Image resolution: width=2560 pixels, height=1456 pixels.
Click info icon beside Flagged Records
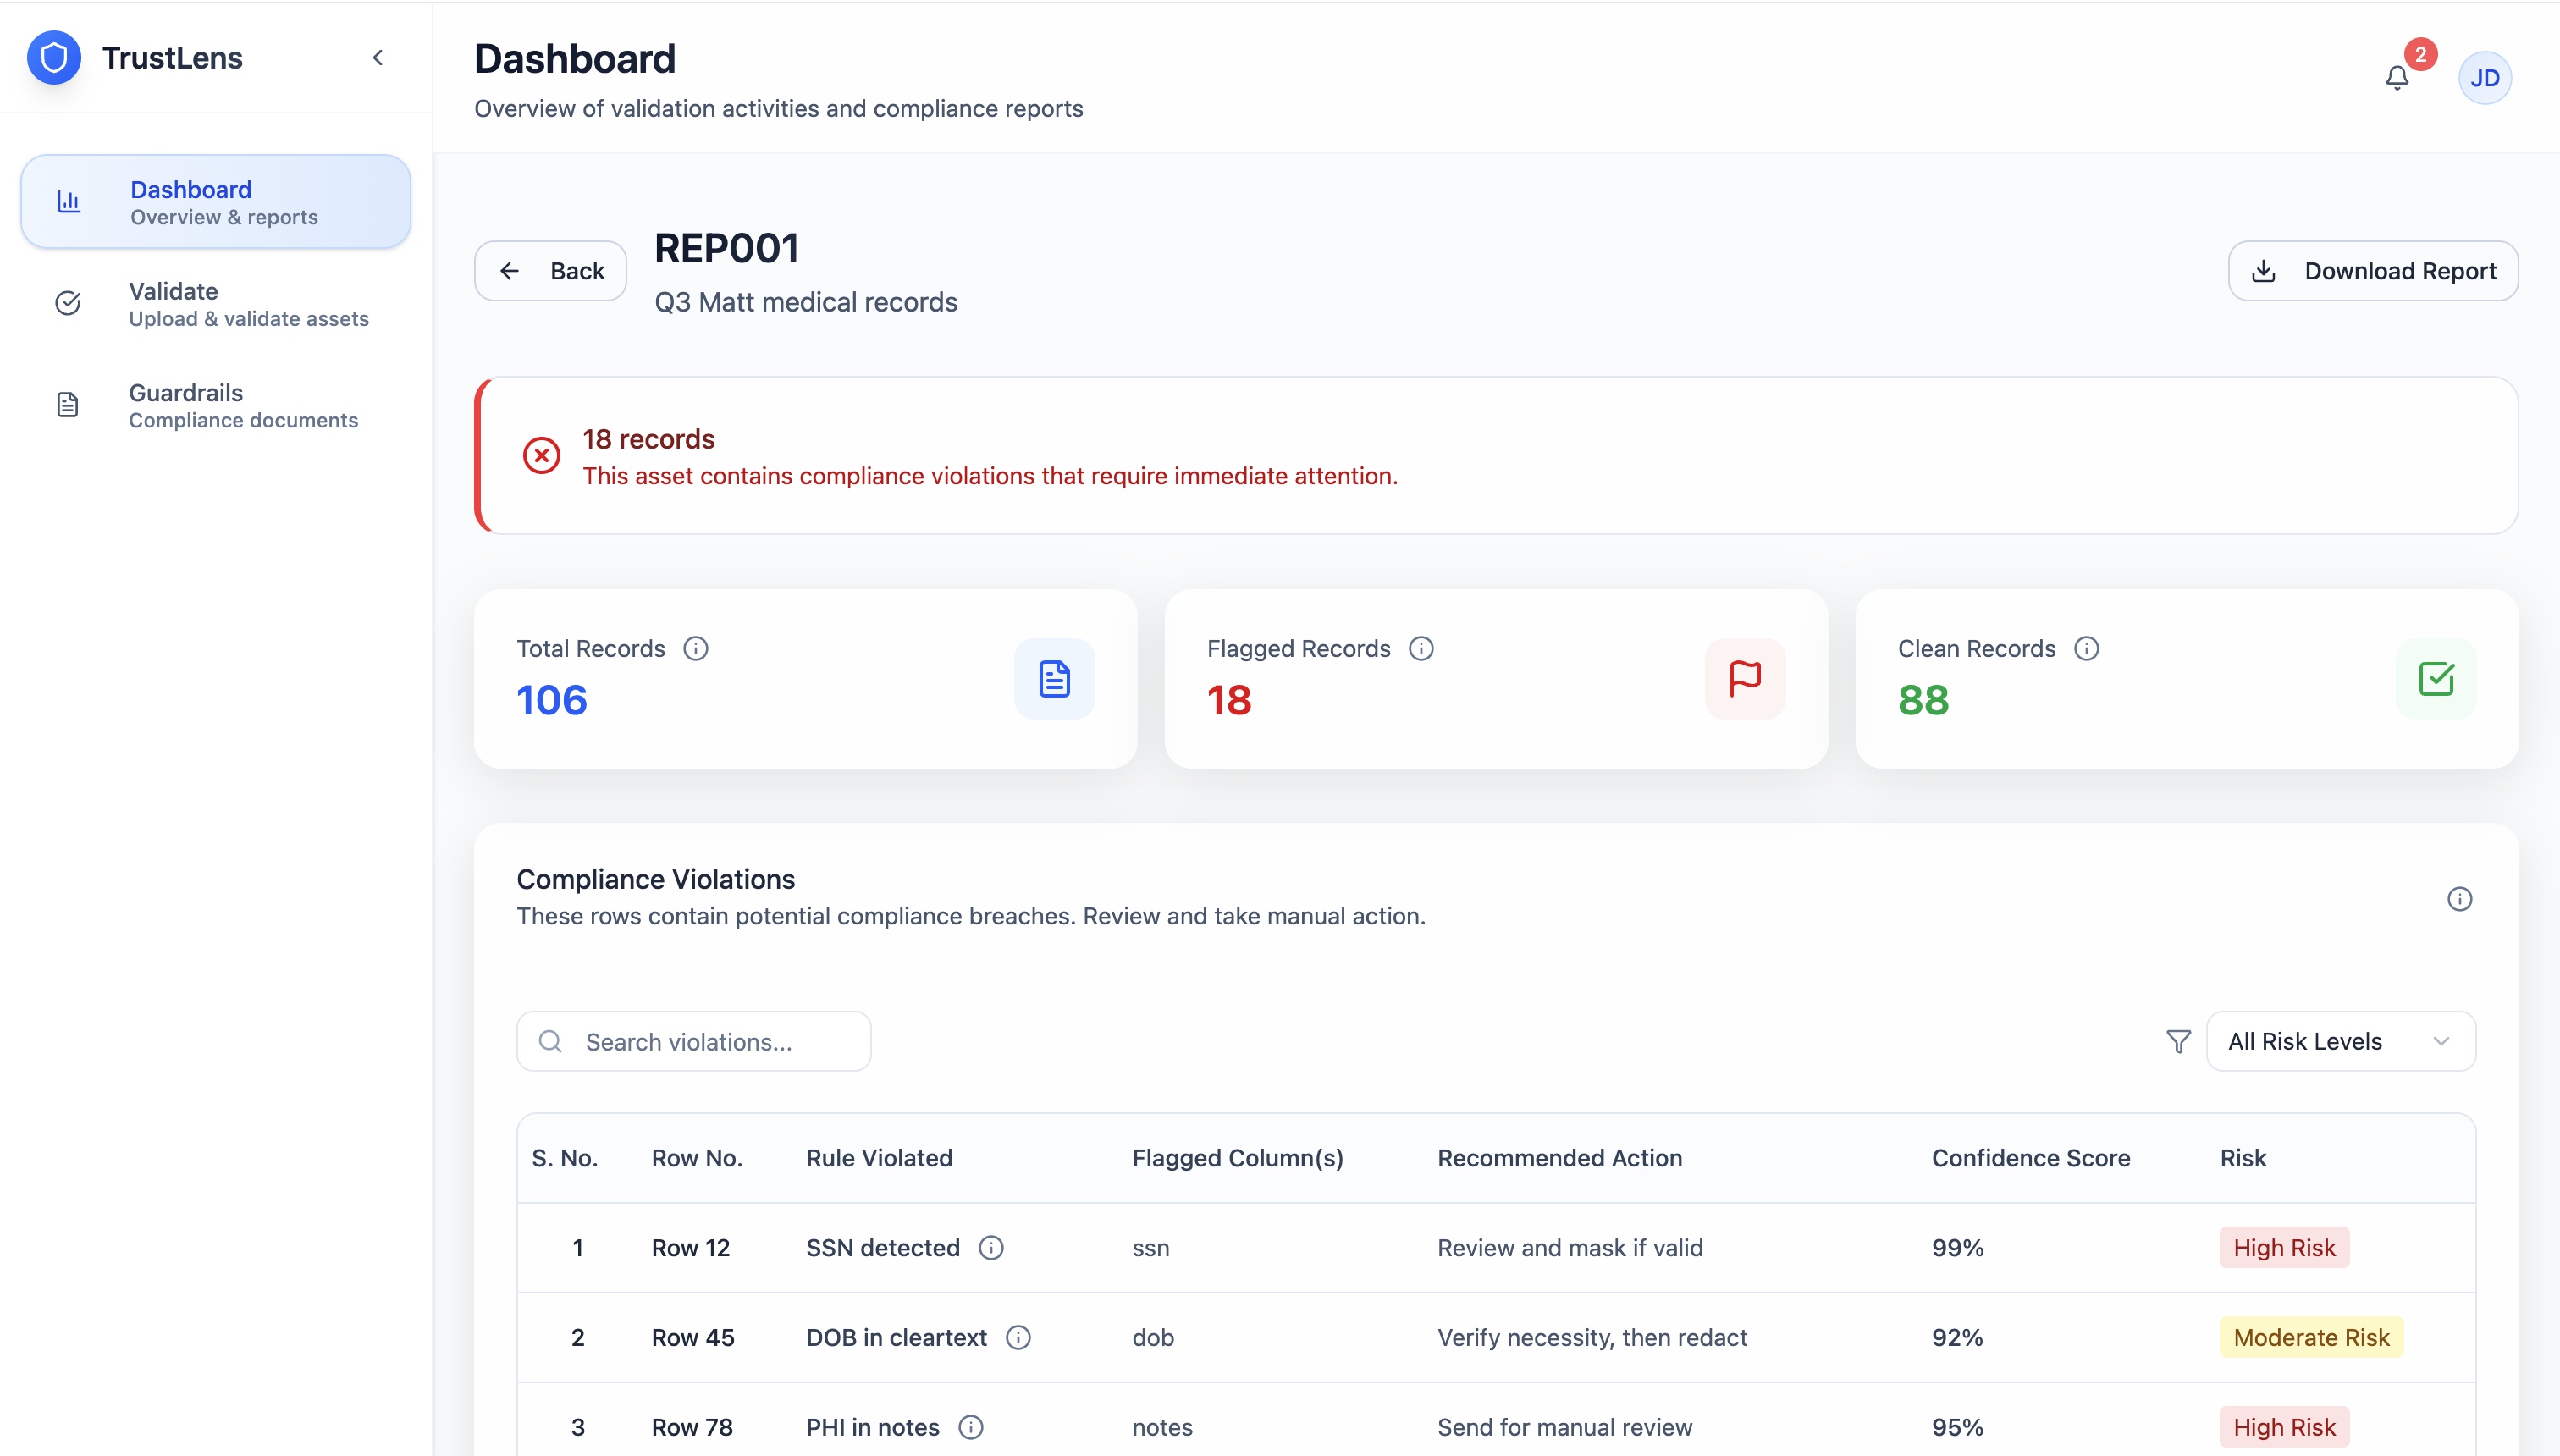click(x=1420, y=648)
